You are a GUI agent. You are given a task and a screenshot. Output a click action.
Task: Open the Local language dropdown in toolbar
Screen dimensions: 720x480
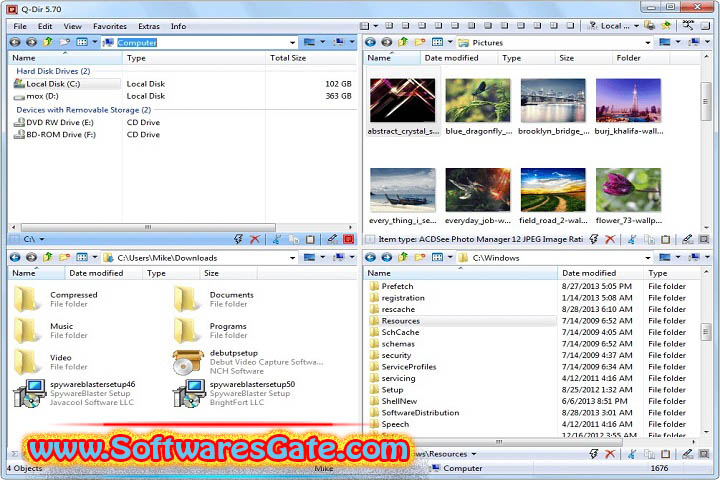[636, 26]
